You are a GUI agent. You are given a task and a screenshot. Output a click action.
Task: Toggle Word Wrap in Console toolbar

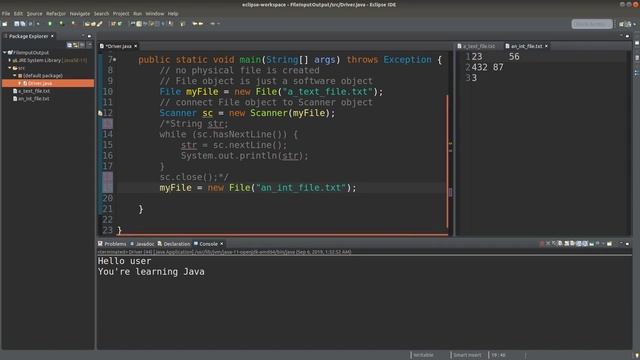click(572, 244)
